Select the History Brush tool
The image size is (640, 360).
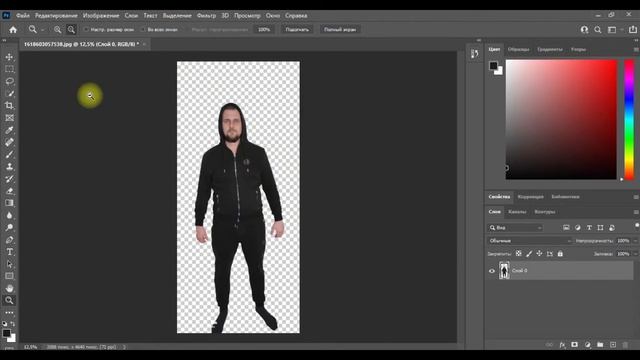click(x=9, y=179)
